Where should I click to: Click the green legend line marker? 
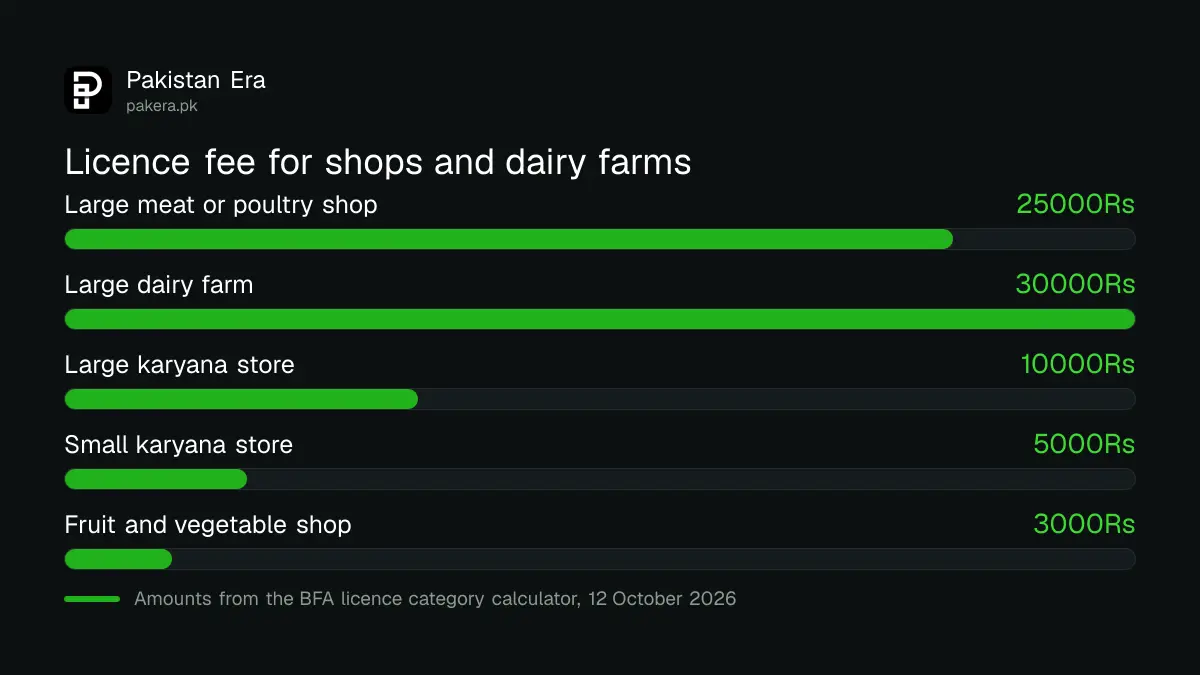(x=92, y=599)
